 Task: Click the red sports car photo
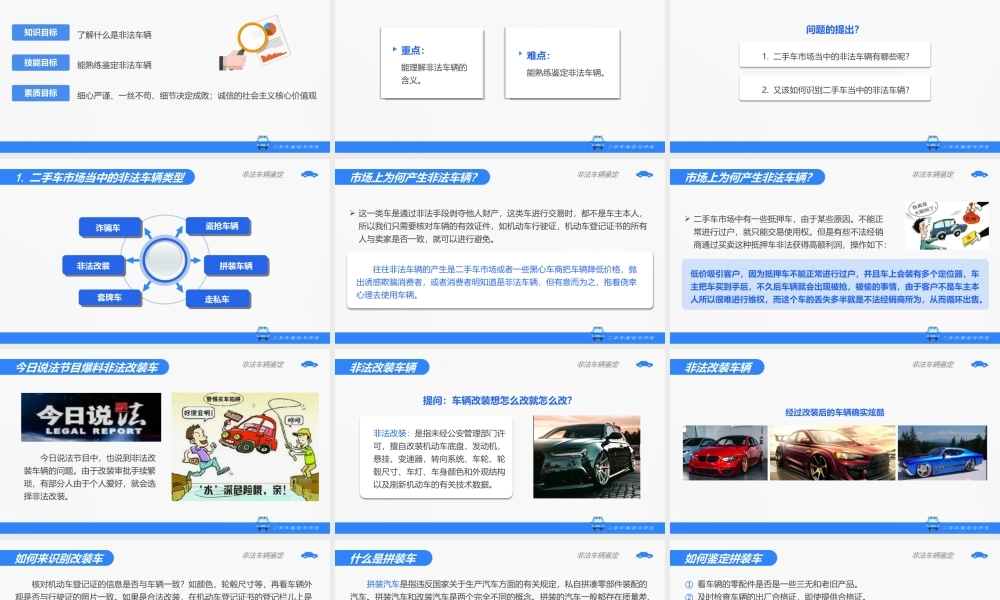[x=725, y=451]
